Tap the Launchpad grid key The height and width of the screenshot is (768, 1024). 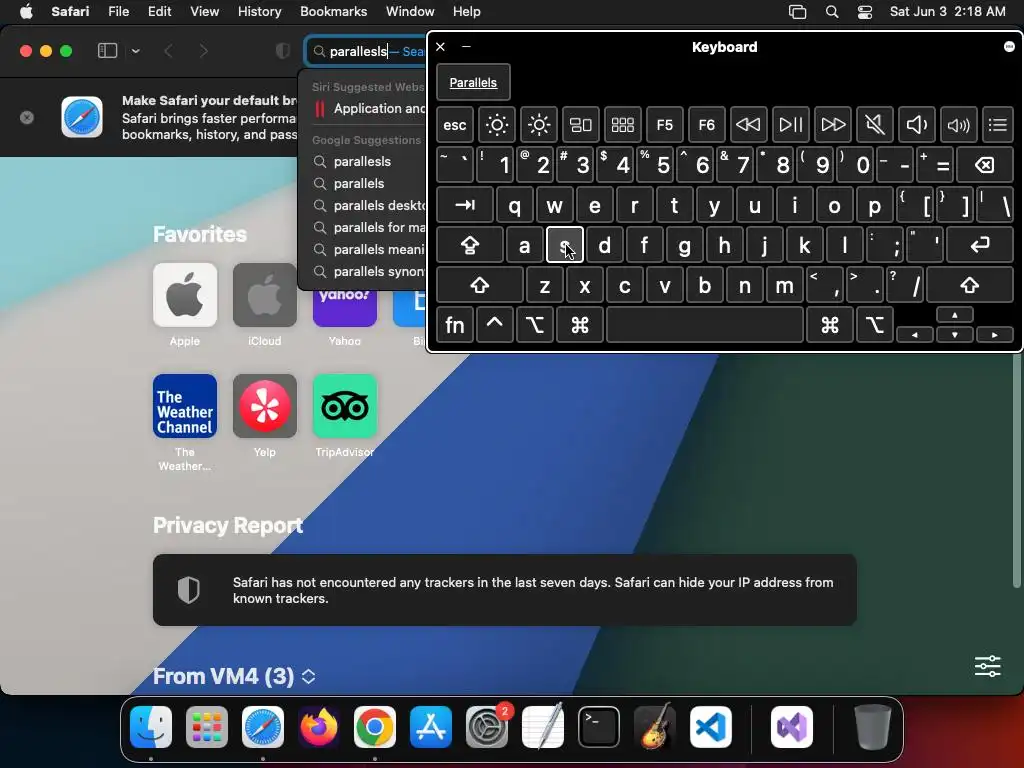click(622, 125)
